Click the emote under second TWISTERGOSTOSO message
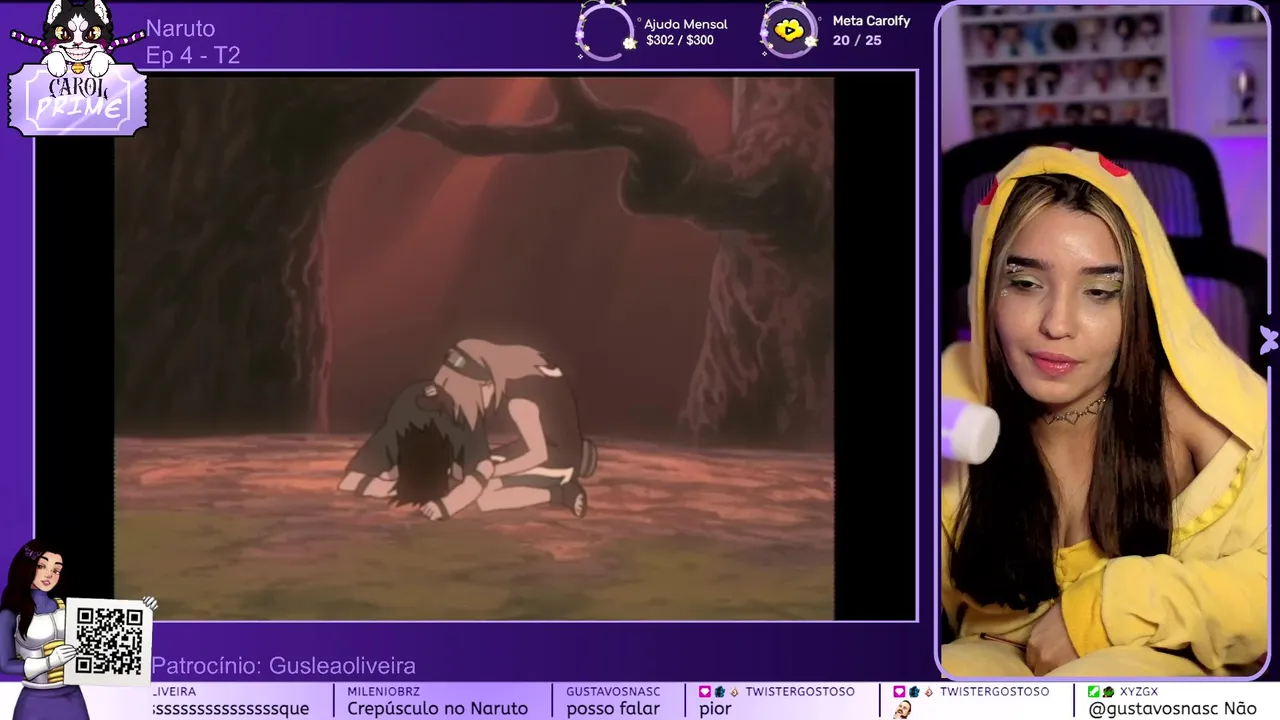1280x720 pixels. pyautogui.click(x=903, y=709)
